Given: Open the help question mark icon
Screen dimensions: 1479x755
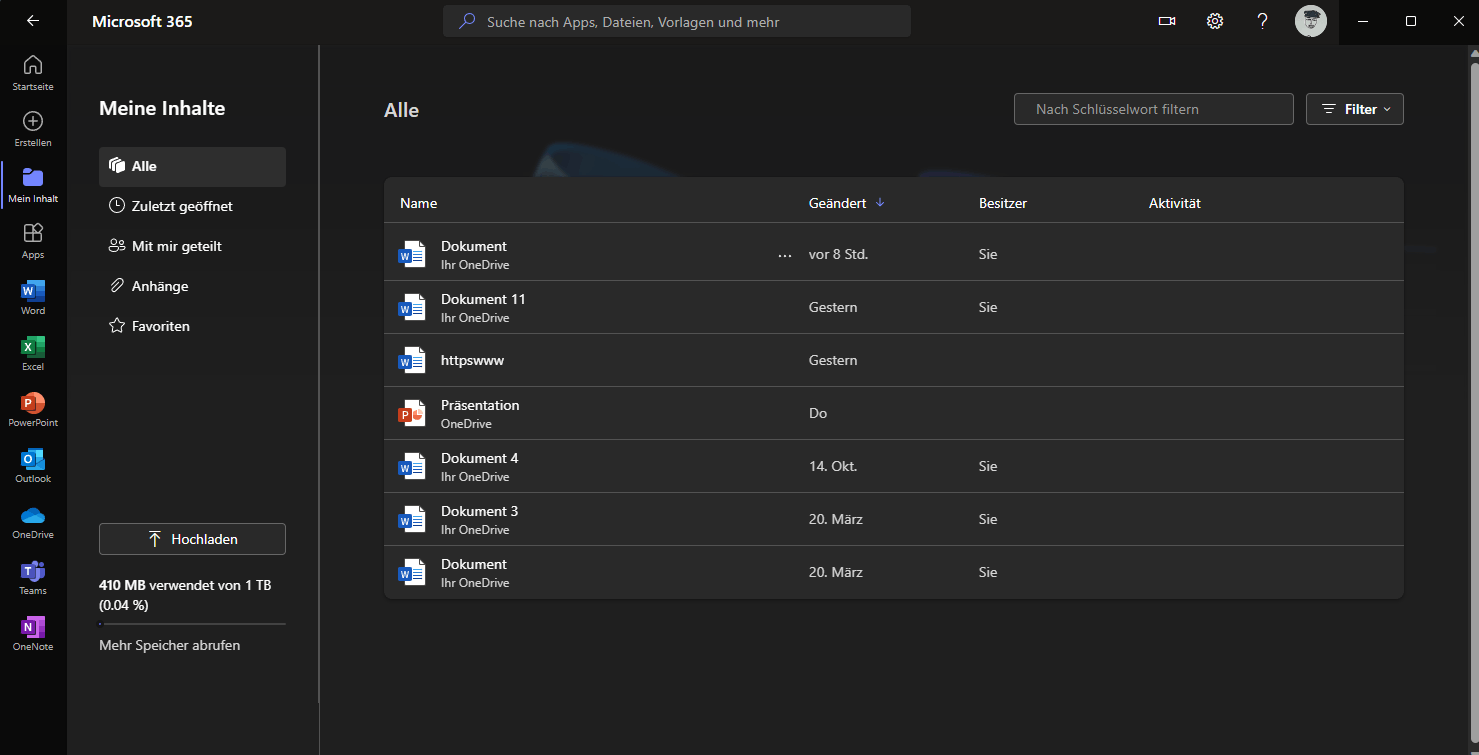Looking at the screenshot, I should pyautogui.click(x=1263, y=21).
